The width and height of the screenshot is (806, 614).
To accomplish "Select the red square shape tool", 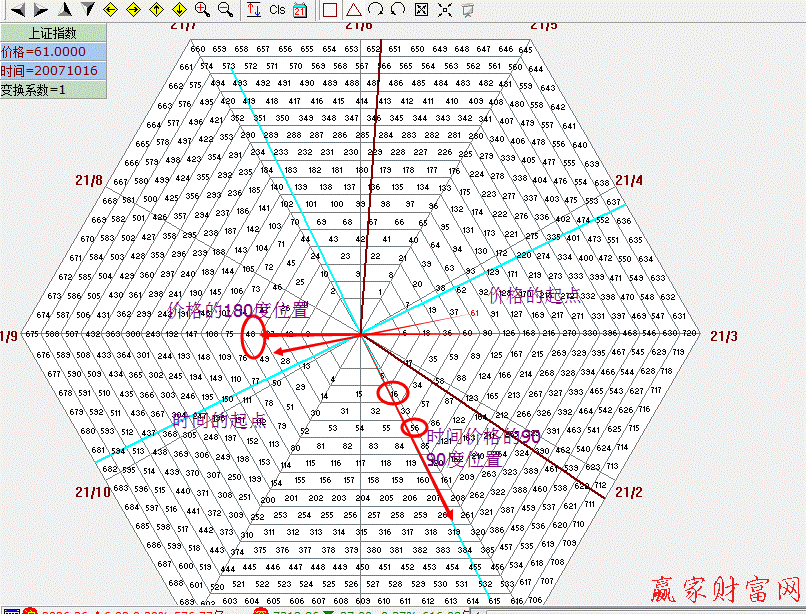I will [330, 10].
